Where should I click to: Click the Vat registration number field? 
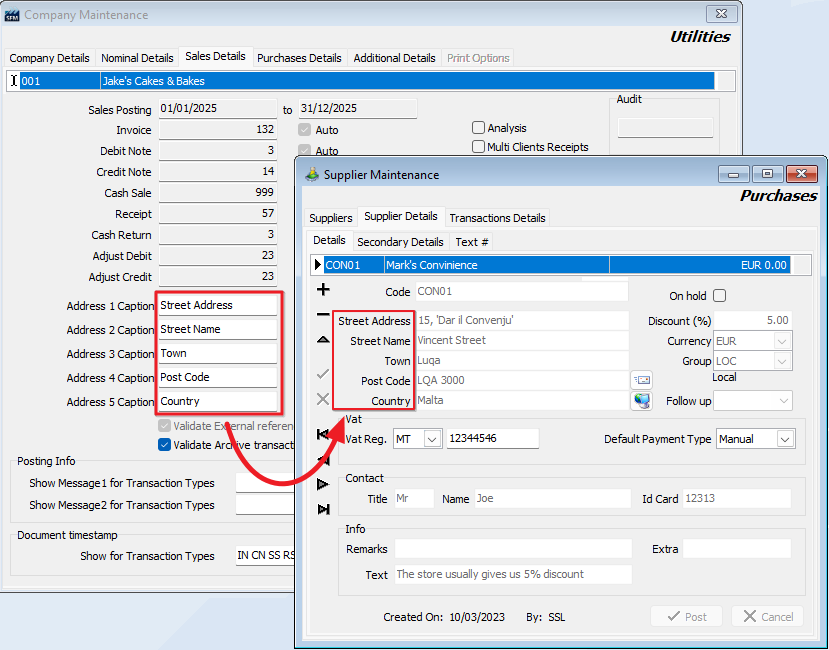point(492,439)
